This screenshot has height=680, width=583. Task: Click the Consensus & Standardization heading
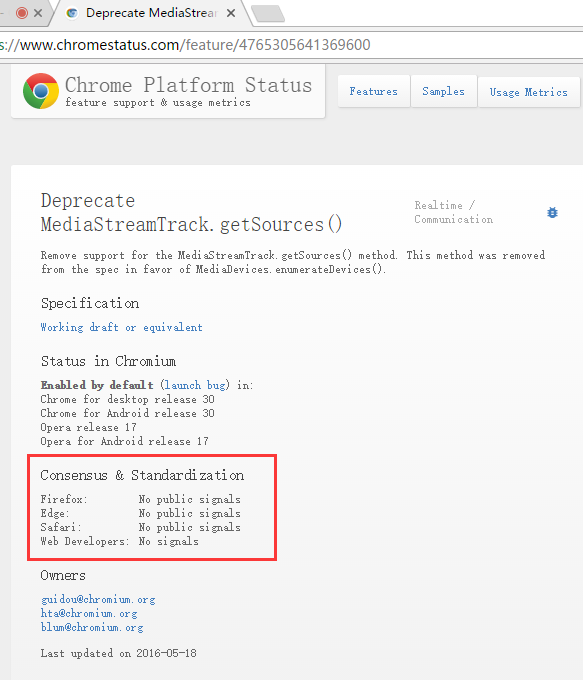click(x=142, y=475)
